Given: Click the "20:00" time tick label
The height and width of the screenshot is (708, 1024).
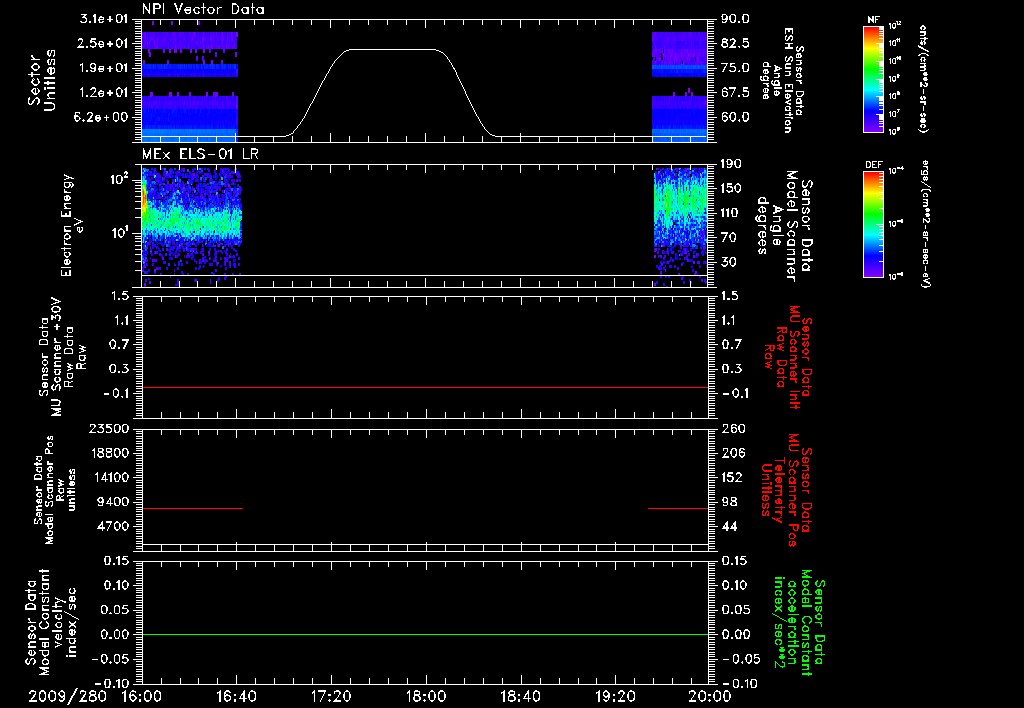Looking at the screenshot, I should click(x=711, y=696).
